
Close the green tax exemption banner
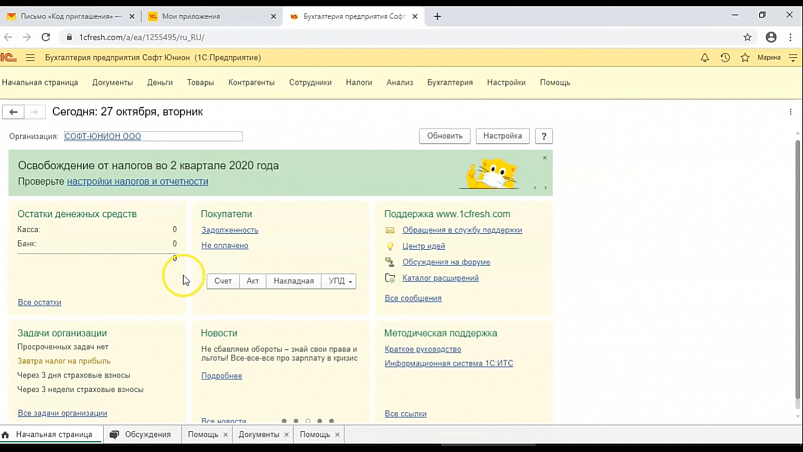(x=545, y=158)
